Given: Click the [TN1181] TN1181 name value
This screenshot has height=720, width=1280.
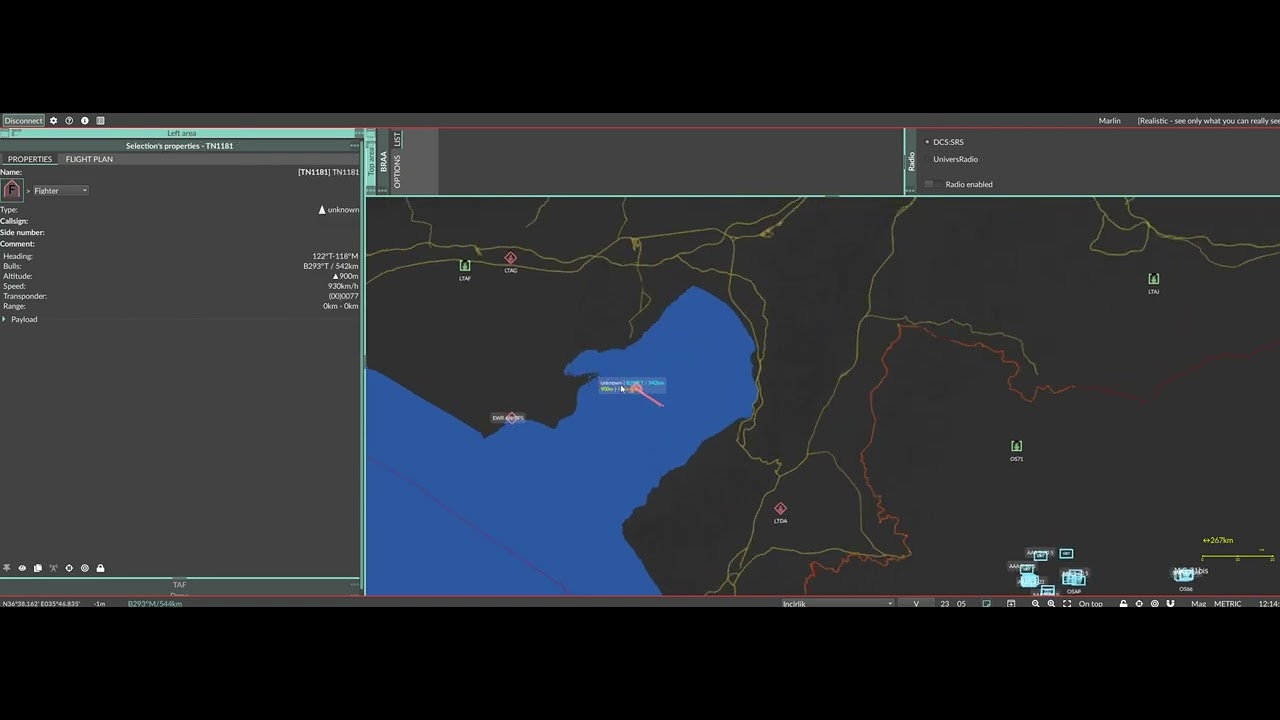Looking at the screenshot, I should (x=328, y=172).
